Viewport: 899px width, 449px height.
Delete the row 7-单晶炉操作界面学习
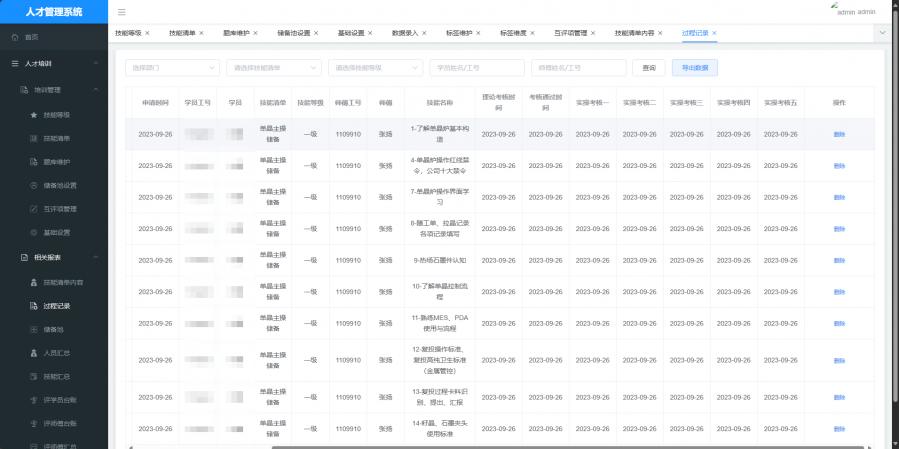[839, 197]
